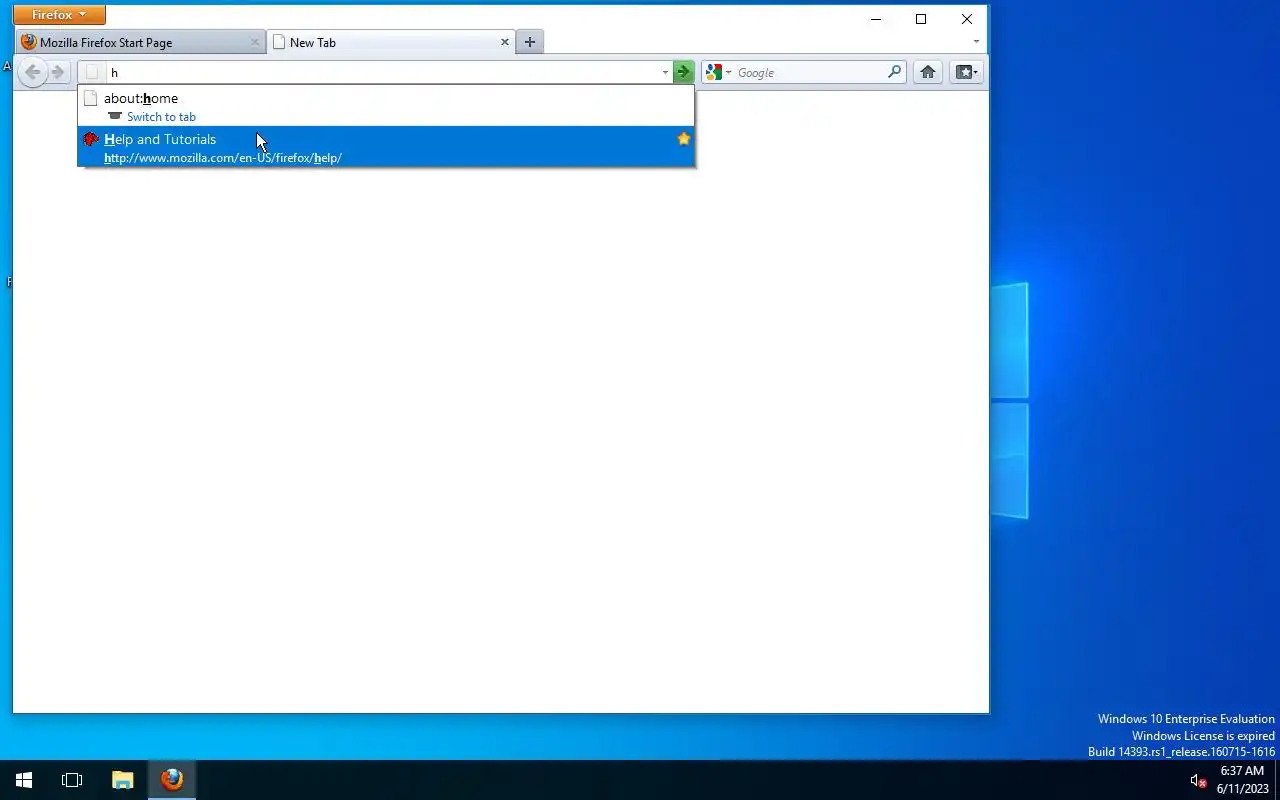Go back using the back arrow
The width and height of the screenshot is (1280, 800).
pyautogui.click(x=32, y=72)
